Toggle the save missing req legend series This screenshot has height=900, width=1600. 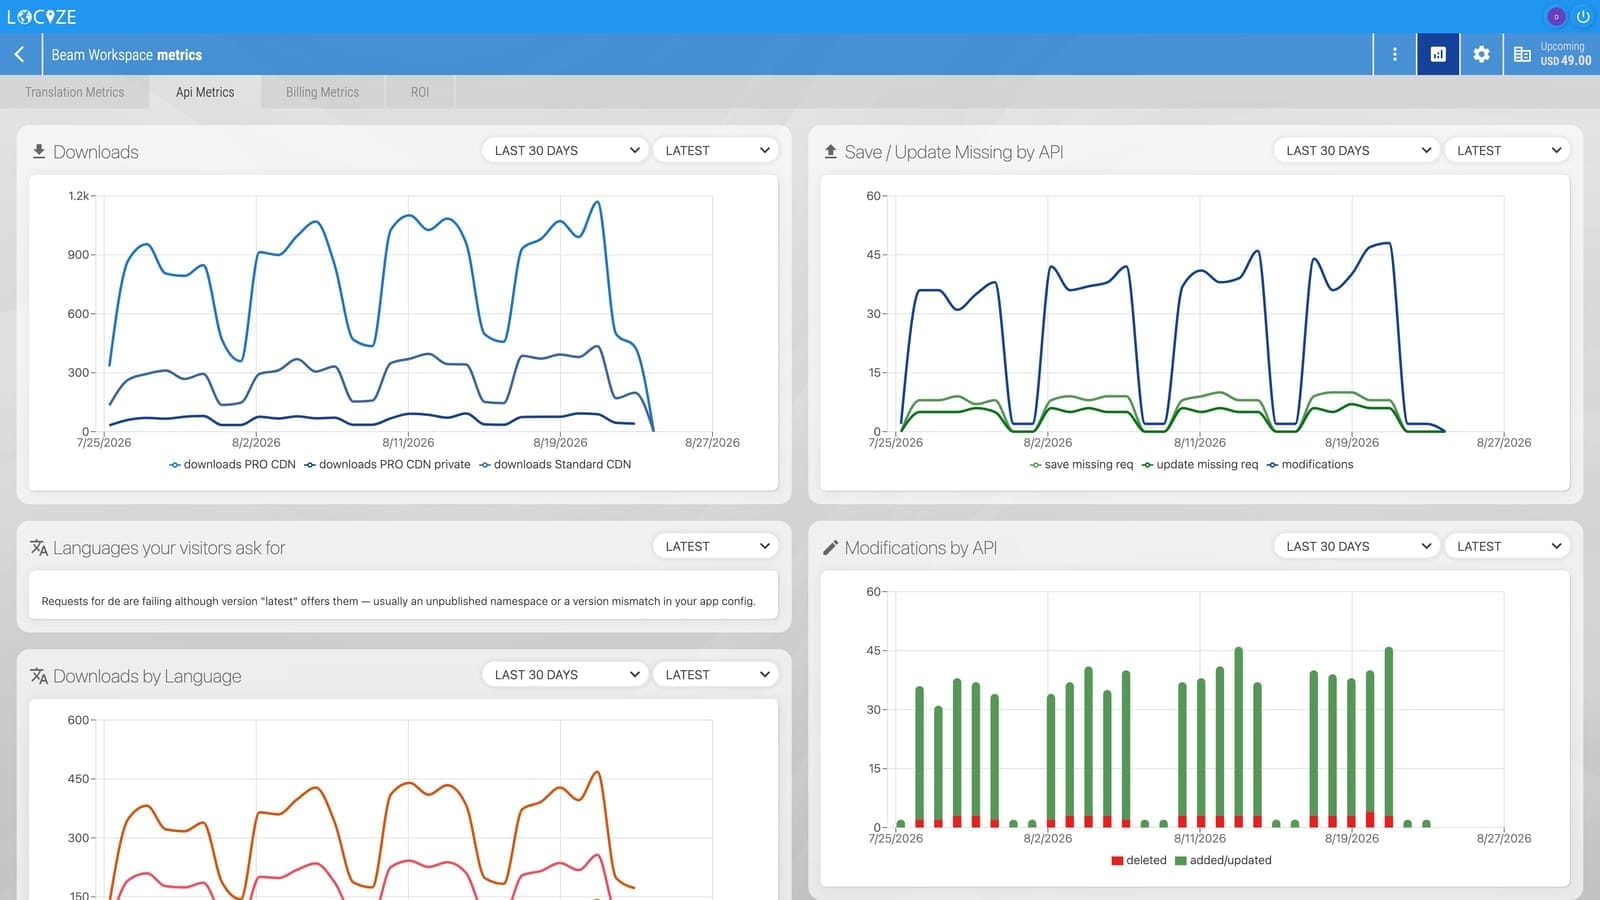pyautogui.click(x=1082, y=465)
